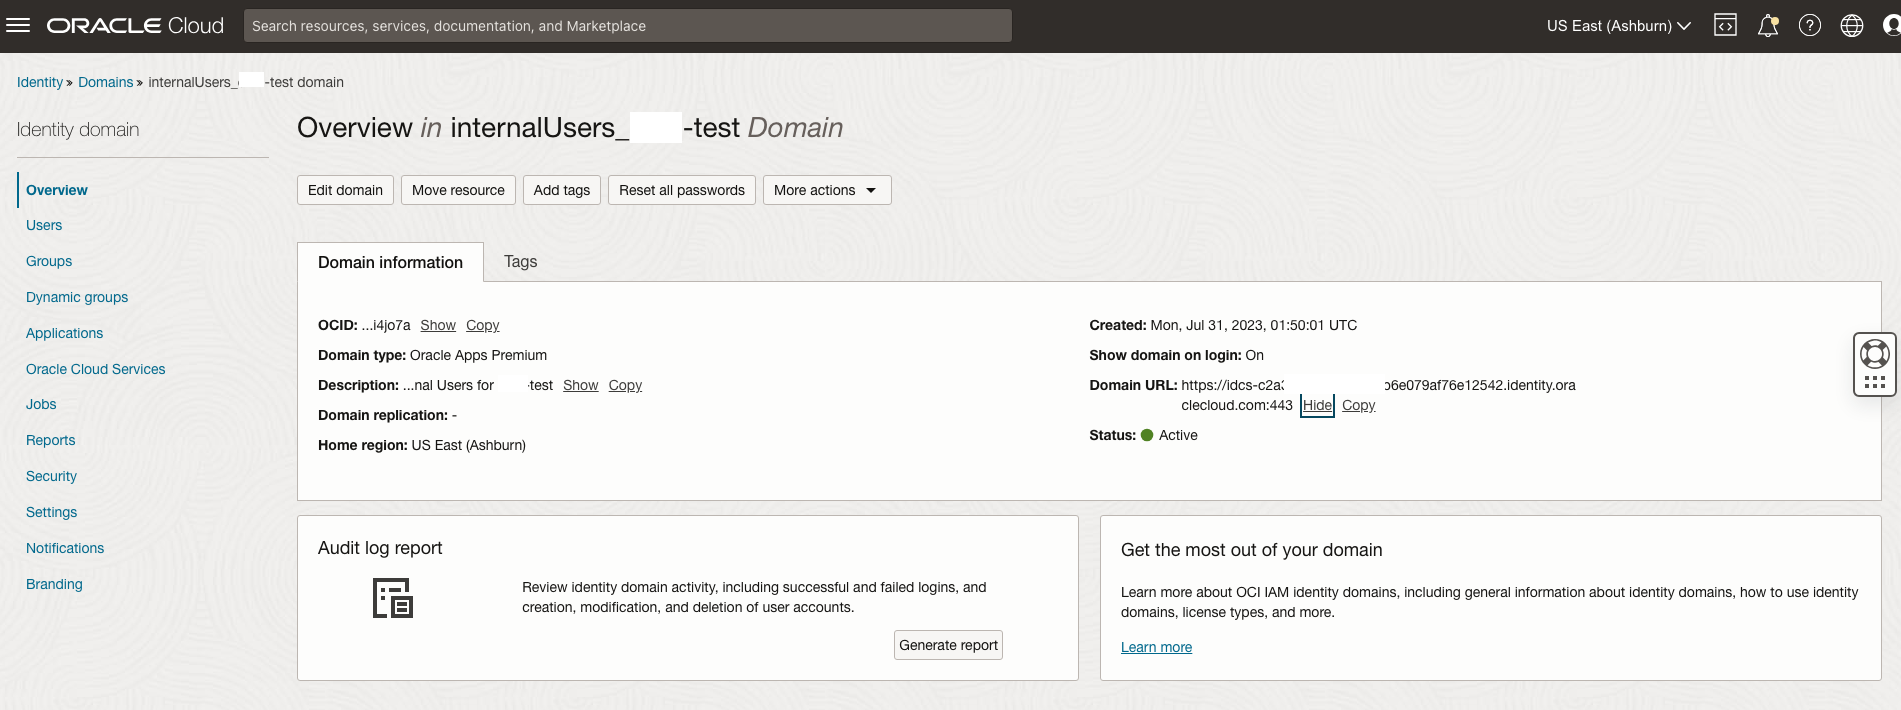The image size is (1901, 710).
Task: Click the Generate report button
Action: [x=948, y=645]
